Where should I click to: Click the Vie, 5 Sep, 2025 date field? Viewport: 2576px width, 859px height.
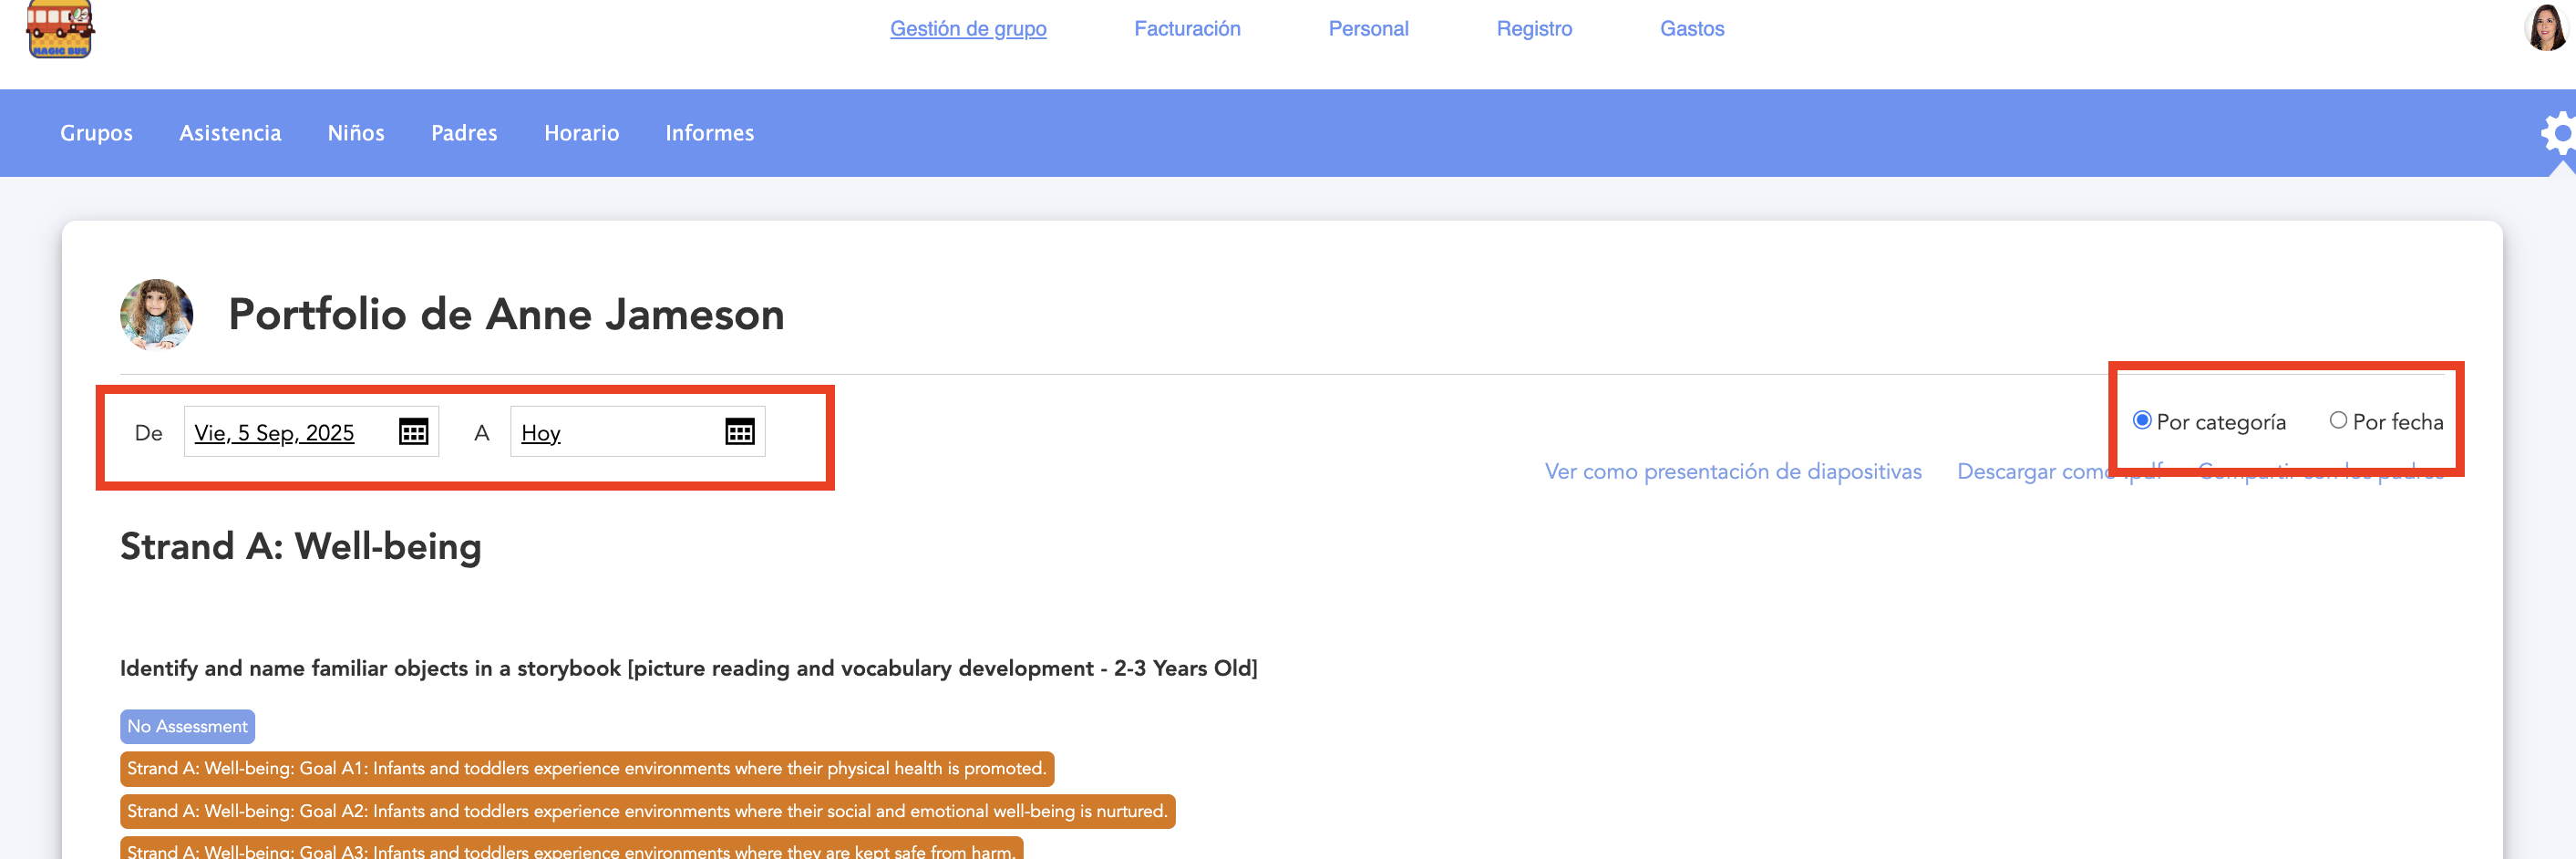pos(311,432)
